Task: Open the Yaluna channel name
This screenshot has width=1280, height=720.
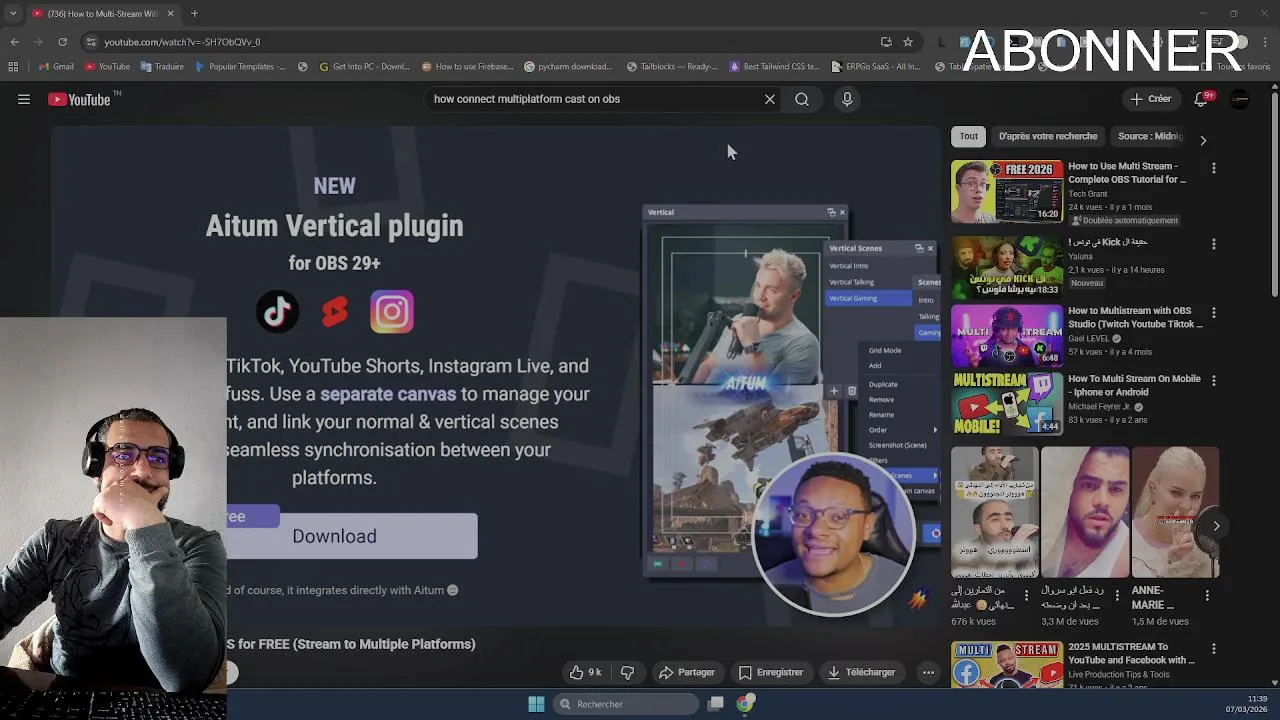Action: 1080,257
